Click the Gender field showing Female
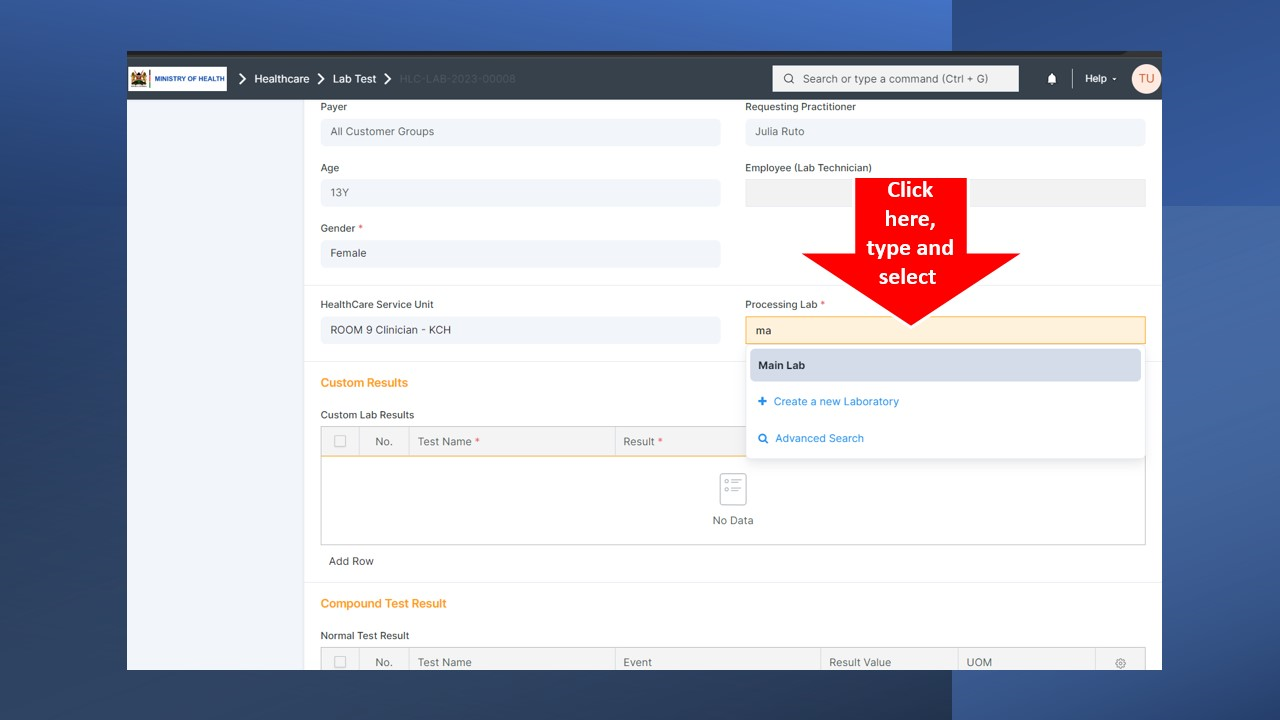The width and height of the screenshot is (1280, 720). tap(520, 254)
